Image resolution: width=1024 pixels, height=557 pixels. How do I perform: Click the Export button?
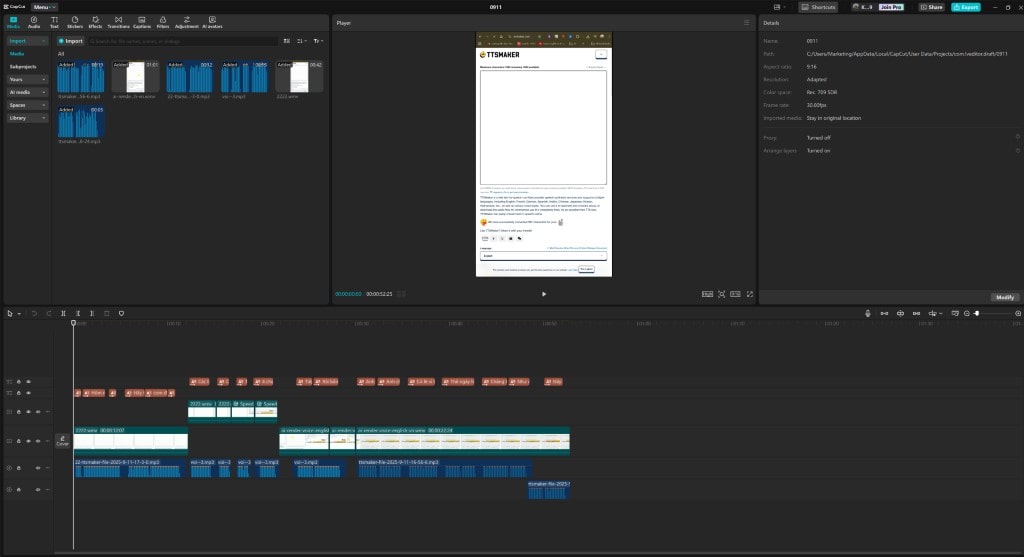point(965,7)
